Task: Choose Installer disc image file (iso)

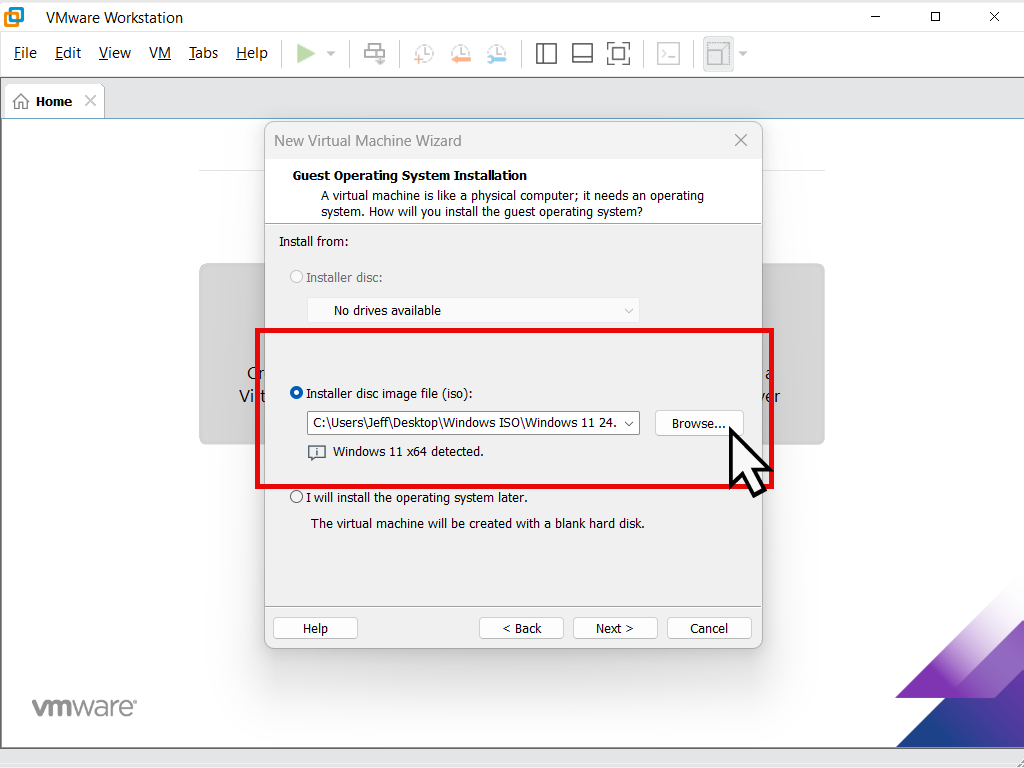Action: pyautogui.click(x=296, y=393)
